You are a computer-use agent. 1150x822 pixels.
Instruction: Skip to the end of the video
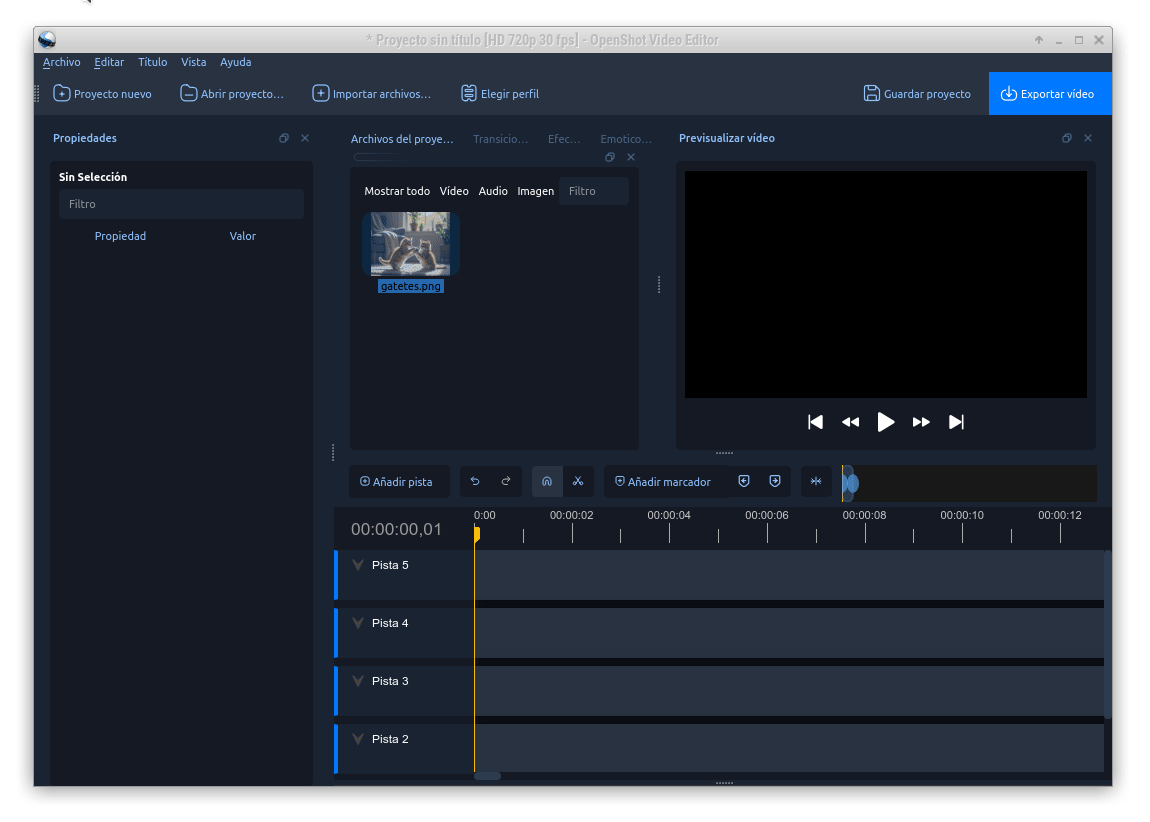coord(956,422)
